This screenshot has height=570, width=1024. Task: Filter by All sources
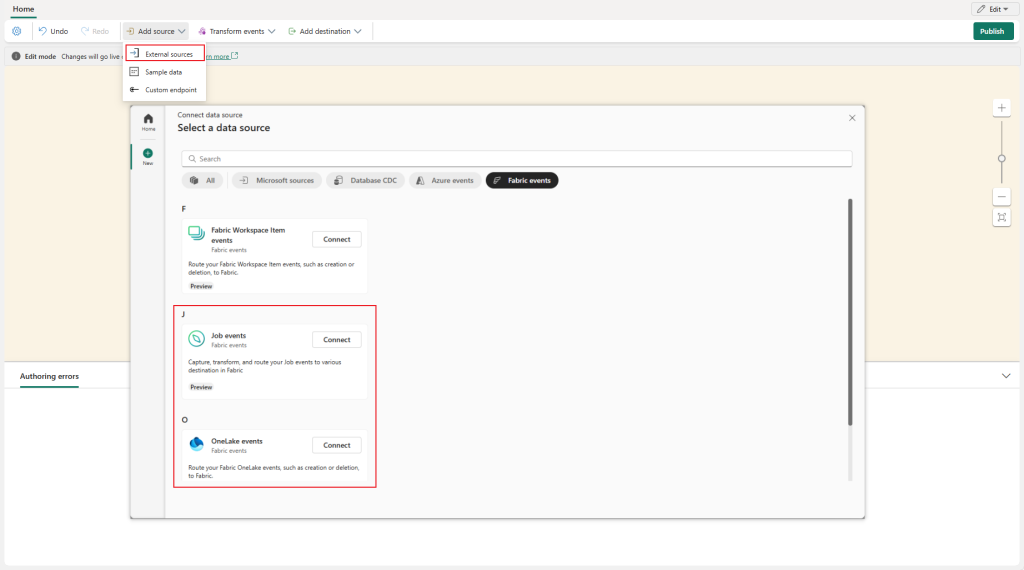(x=202, y=180)
